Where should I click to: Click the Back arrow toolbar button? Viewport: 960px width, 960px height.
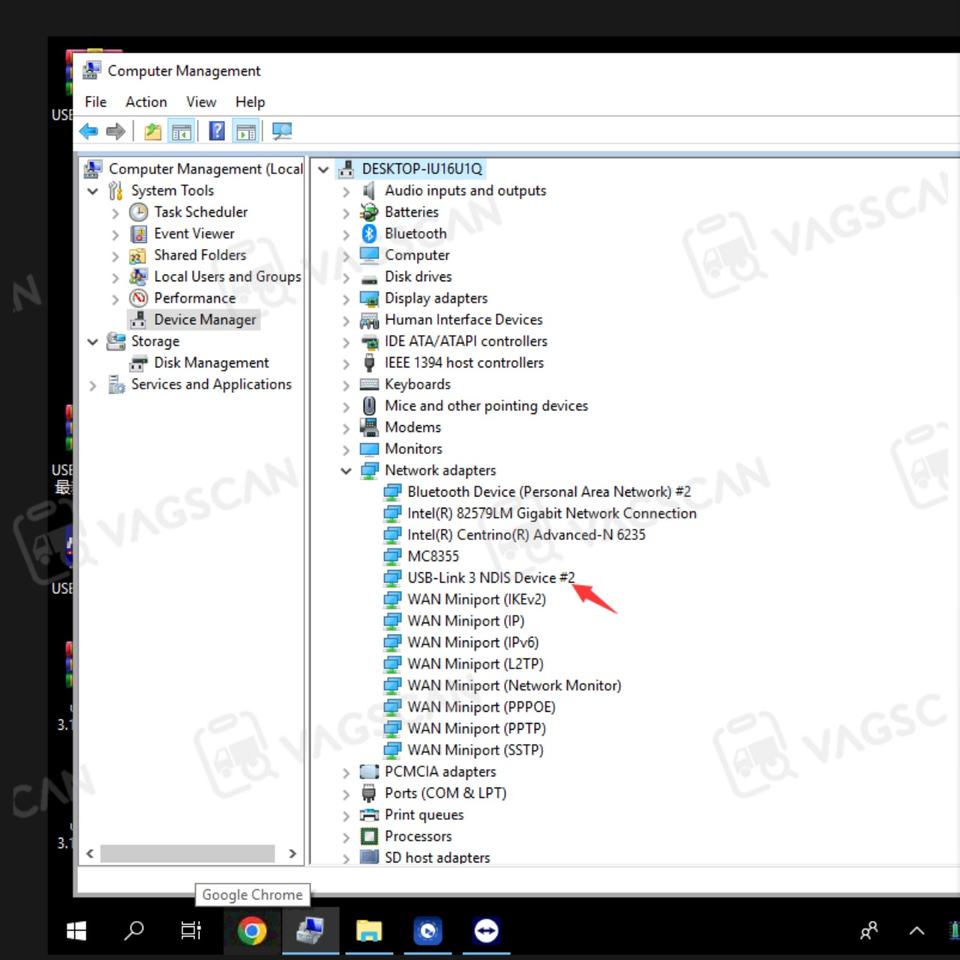click(x=89, y=131)
